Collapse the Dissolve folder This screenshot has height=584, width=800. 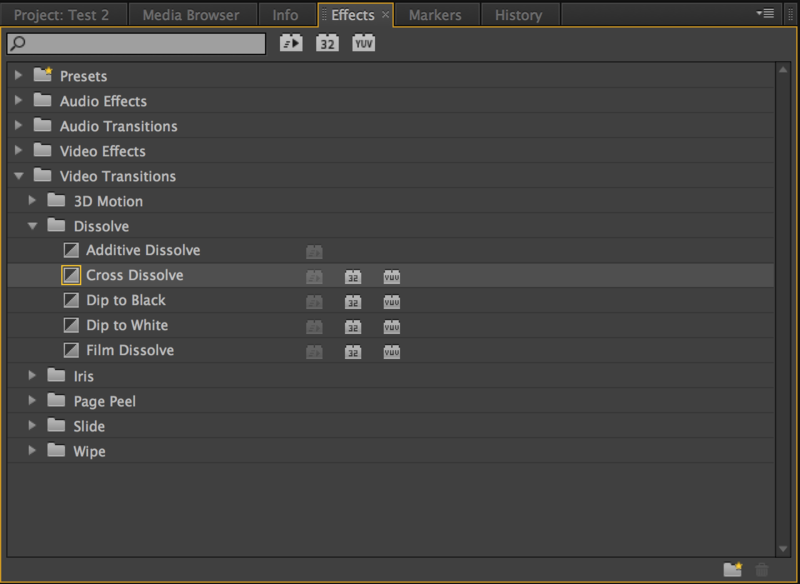(33, 226)
